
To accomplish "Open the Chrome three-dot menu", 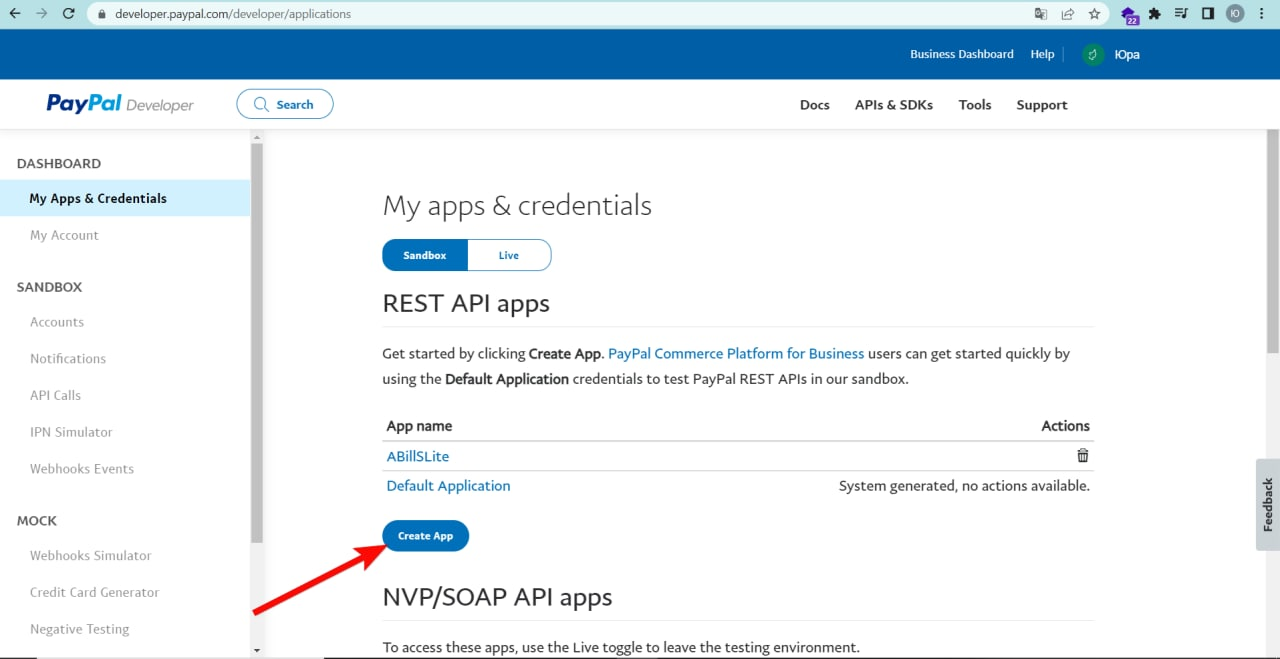I will pos(1264,14).
